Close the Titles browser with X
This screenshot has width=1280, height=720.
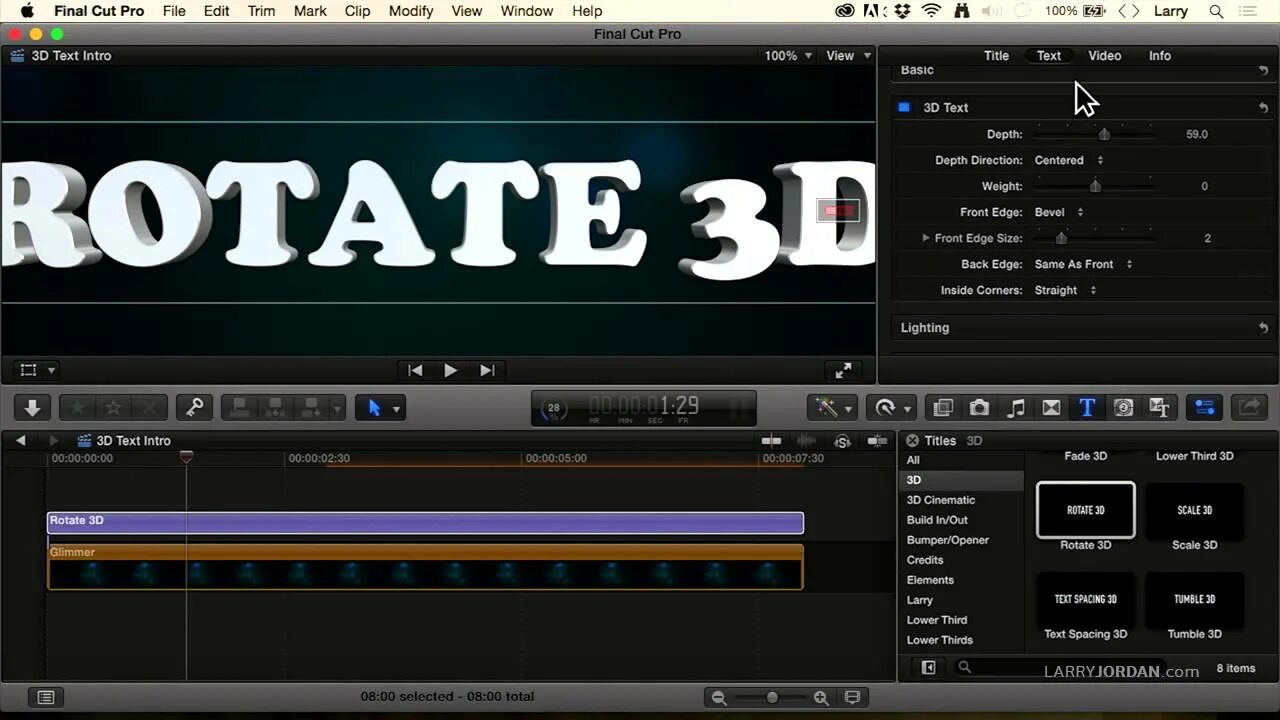click(x=912, y=441)
